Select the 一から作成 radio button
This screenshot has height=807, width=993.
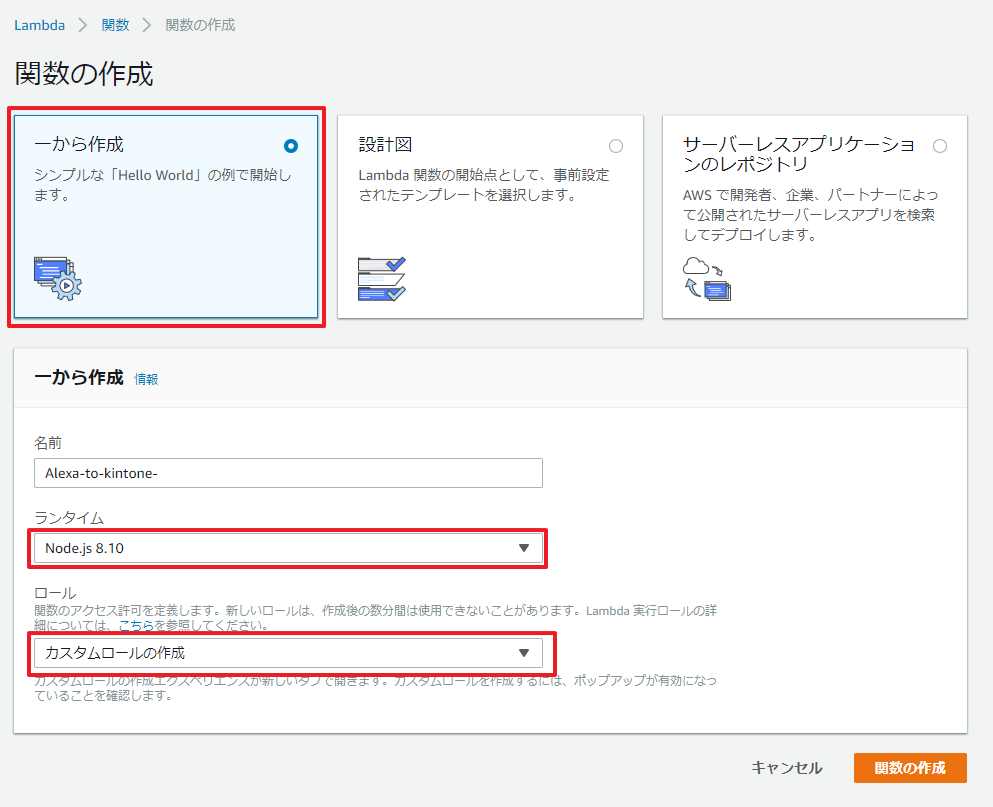click(x=291, y=146)
